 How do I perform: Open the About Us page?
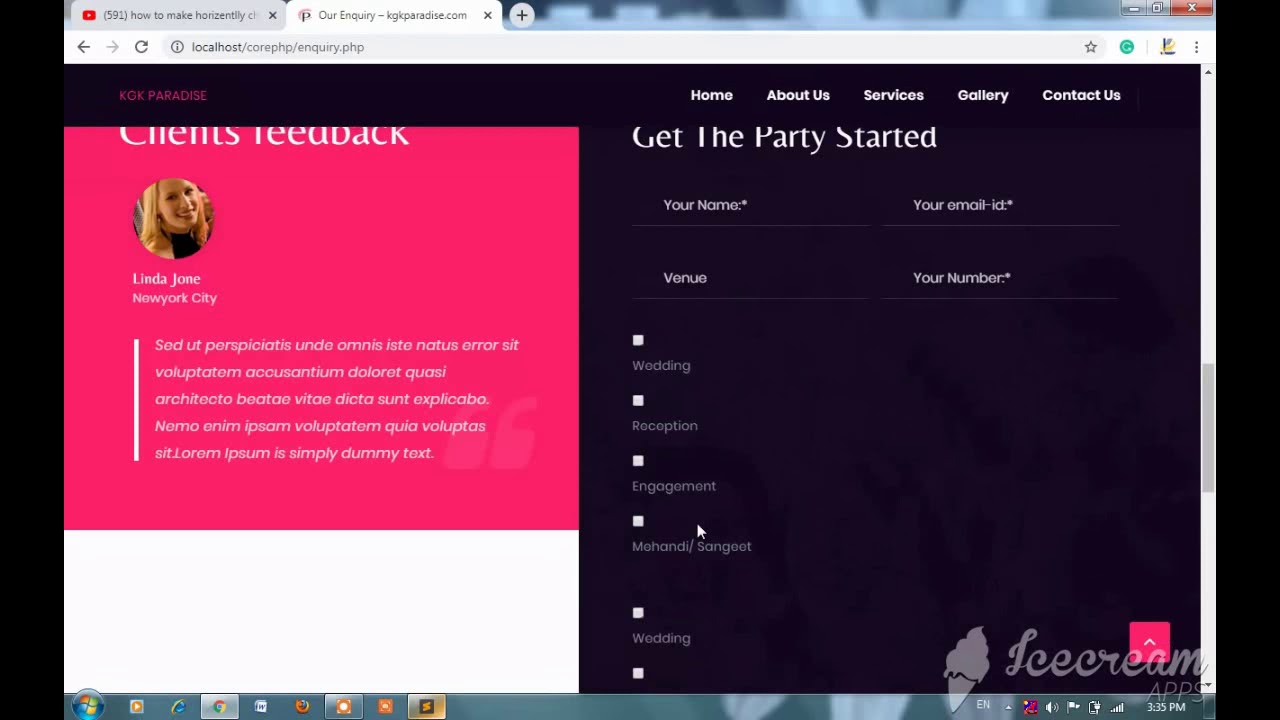pos(798,95)
